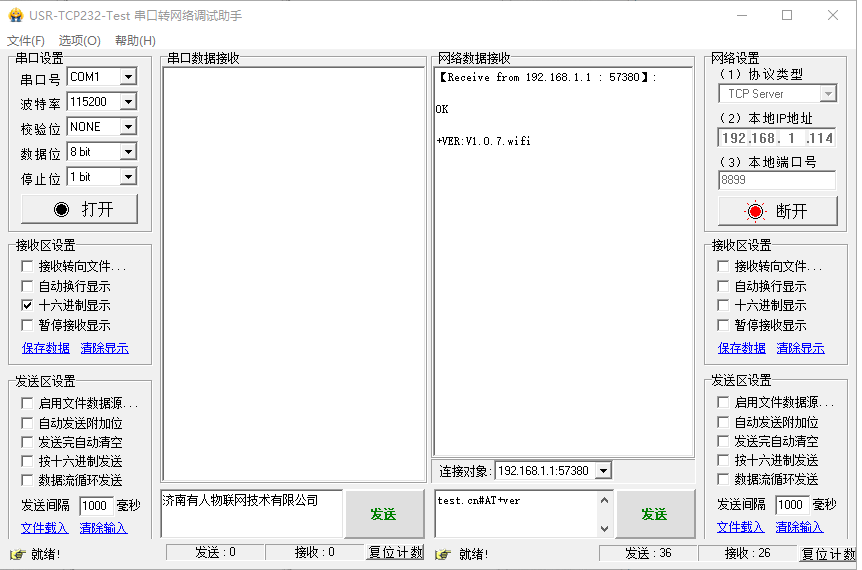Enable serial 按十六进制发送 checkbox
Image resolution: width=862 pixels, height=570 pixels.
point(27,461)
